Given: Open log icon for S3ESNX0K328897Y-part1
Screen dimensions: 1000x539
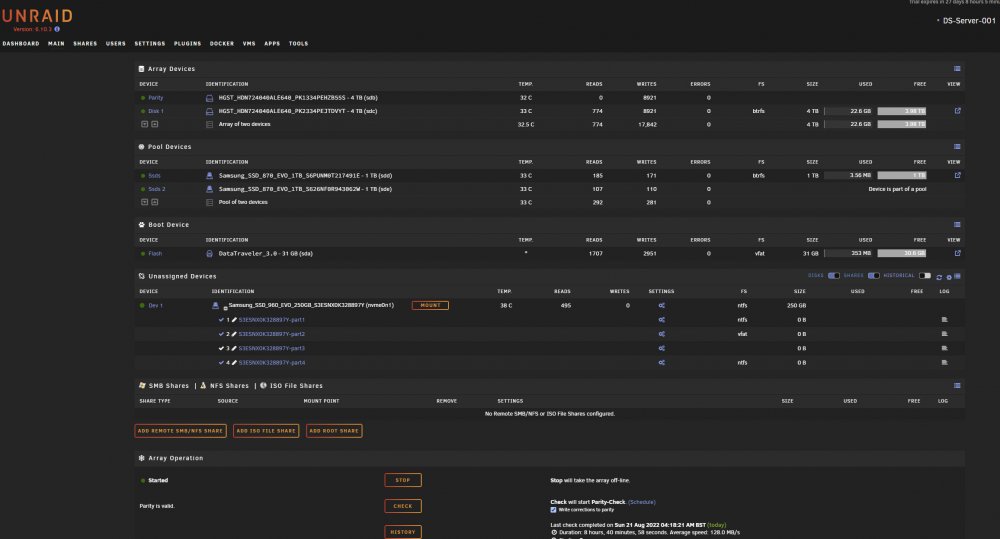Looking at the screenshot, I should point(945,320).
